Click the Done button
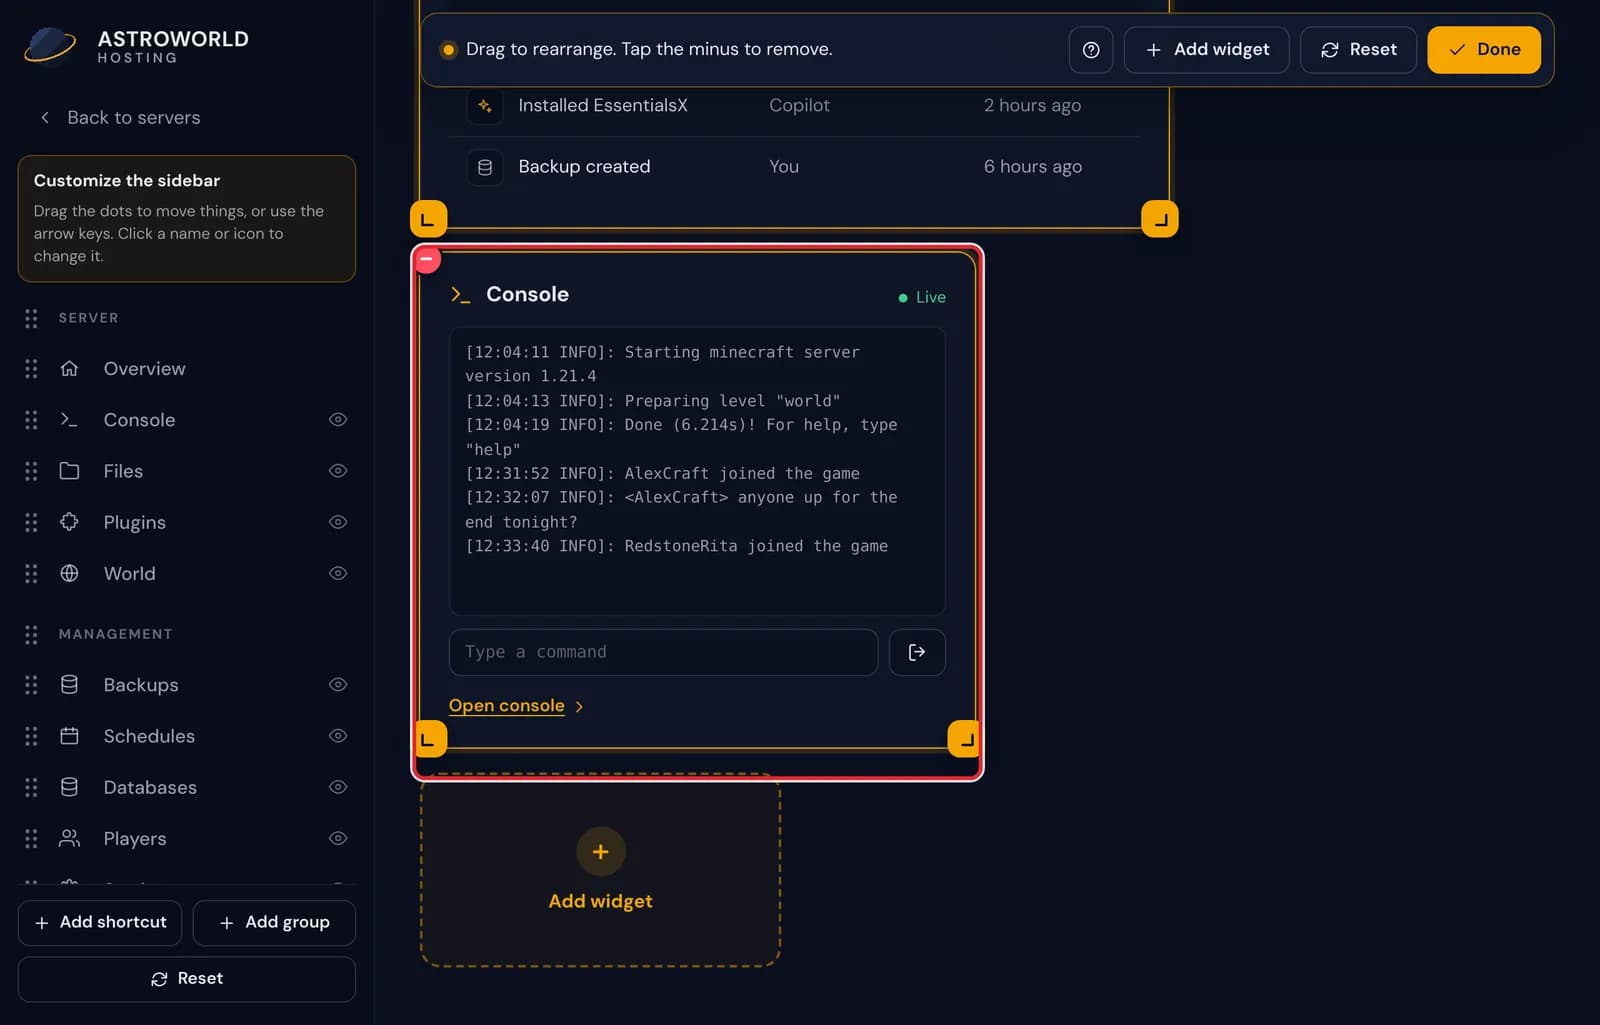This screenshot has height=1025, width=1600. 1484,50
